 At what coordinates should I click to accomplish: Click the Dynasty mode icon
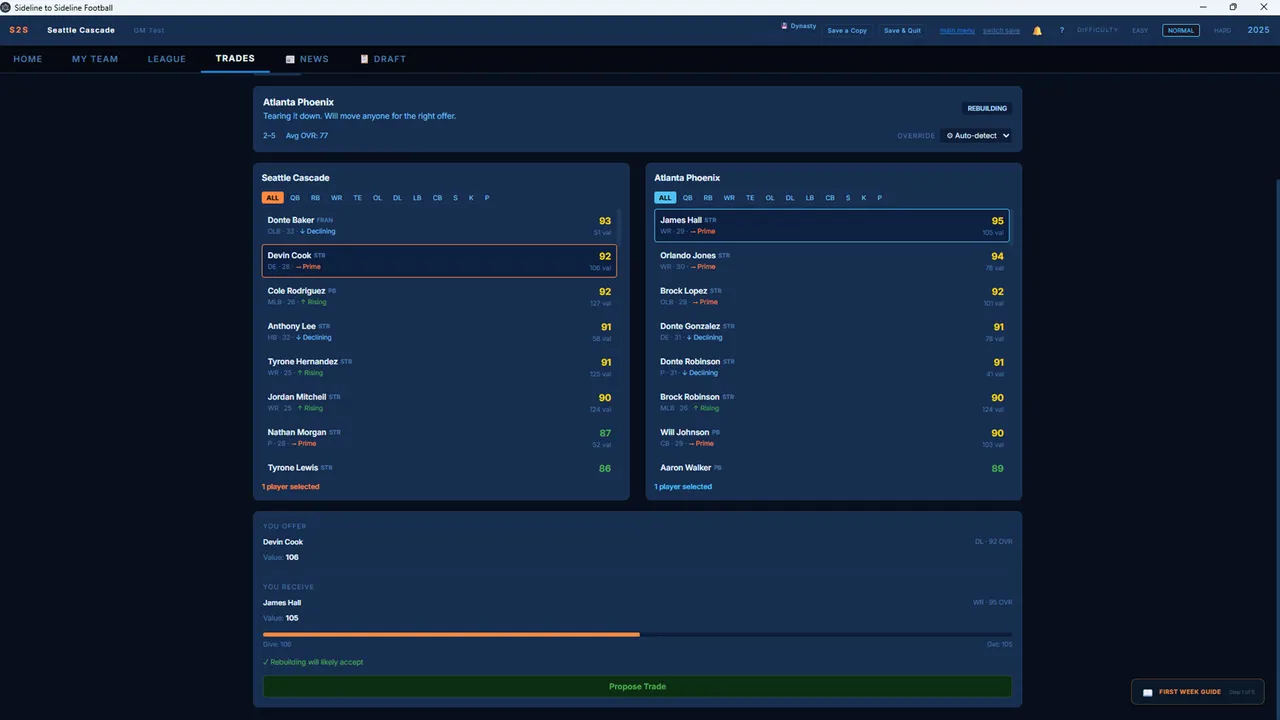(x=785, y=26)
